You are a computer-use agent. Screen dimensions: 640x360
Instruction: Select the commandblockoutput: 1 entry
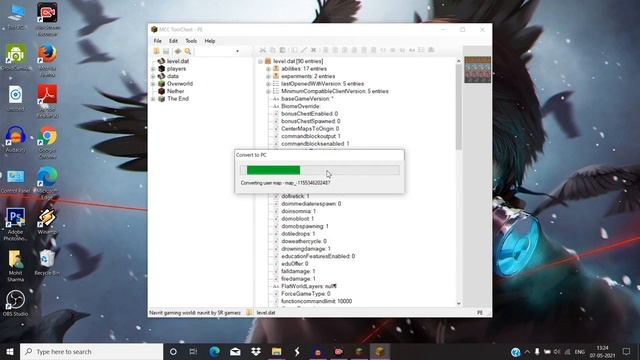311,136
